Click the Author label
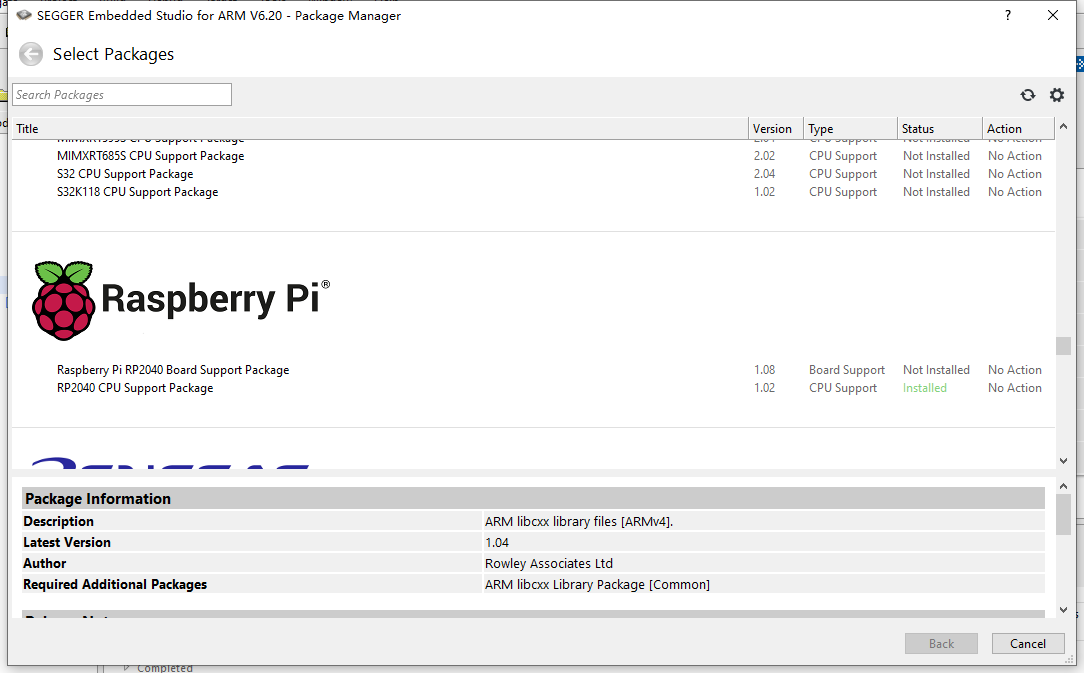 coord(45,564)
